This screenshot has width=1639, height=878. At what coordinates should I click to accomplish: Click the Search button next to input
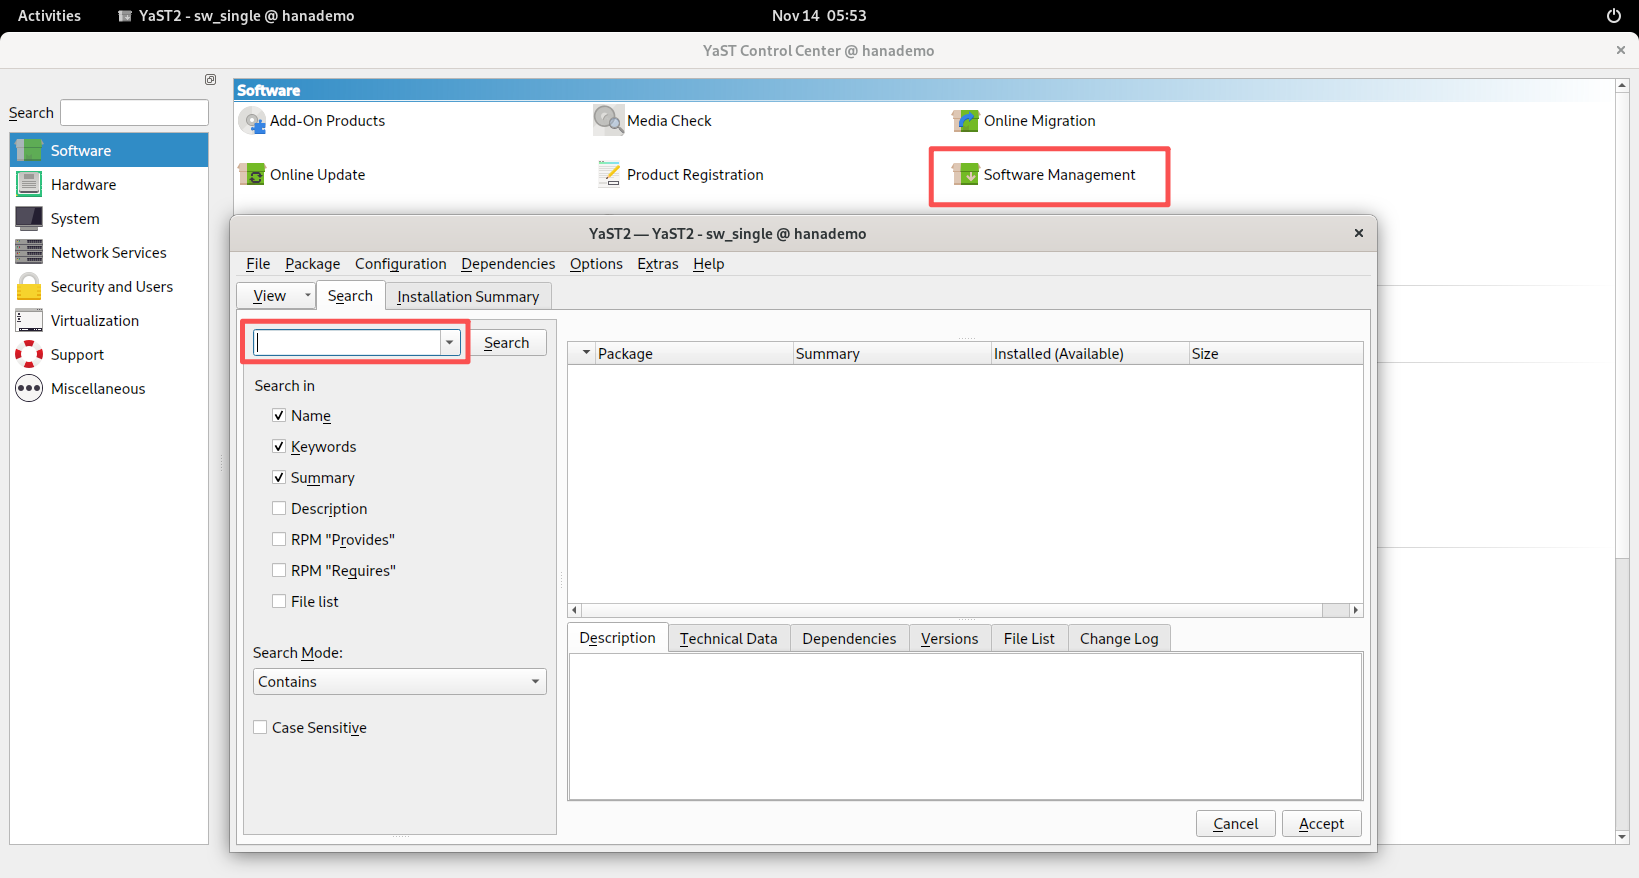click(x=507, y=343)
